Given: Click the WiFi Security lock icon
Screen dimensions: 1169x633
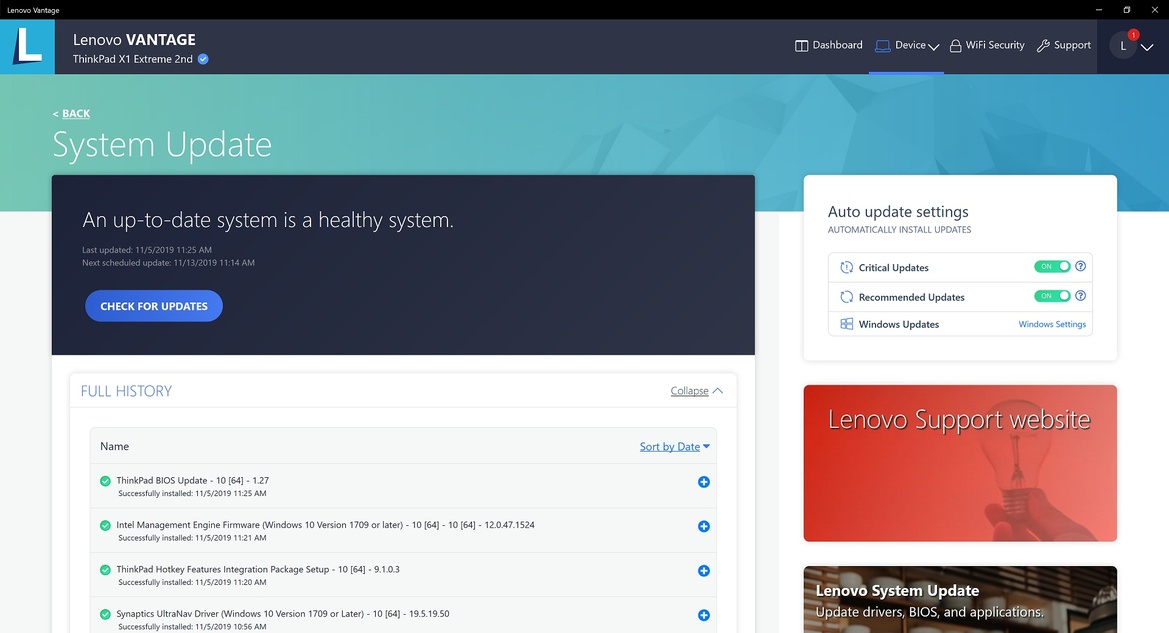Looking at the screenshot, I should coord(955,46).
